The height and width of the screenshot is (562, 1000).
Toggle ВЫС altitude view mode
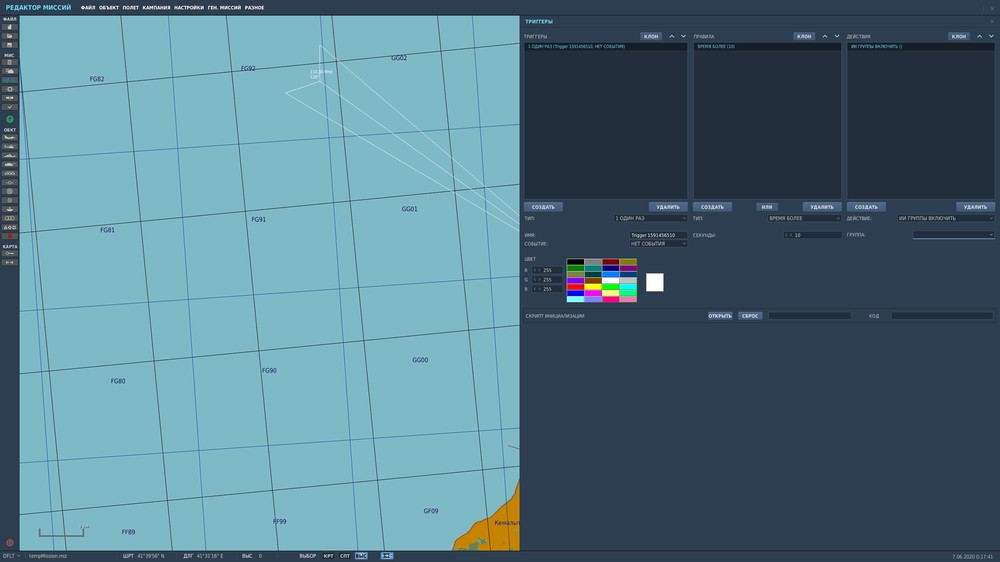click(x=361, y=556)
